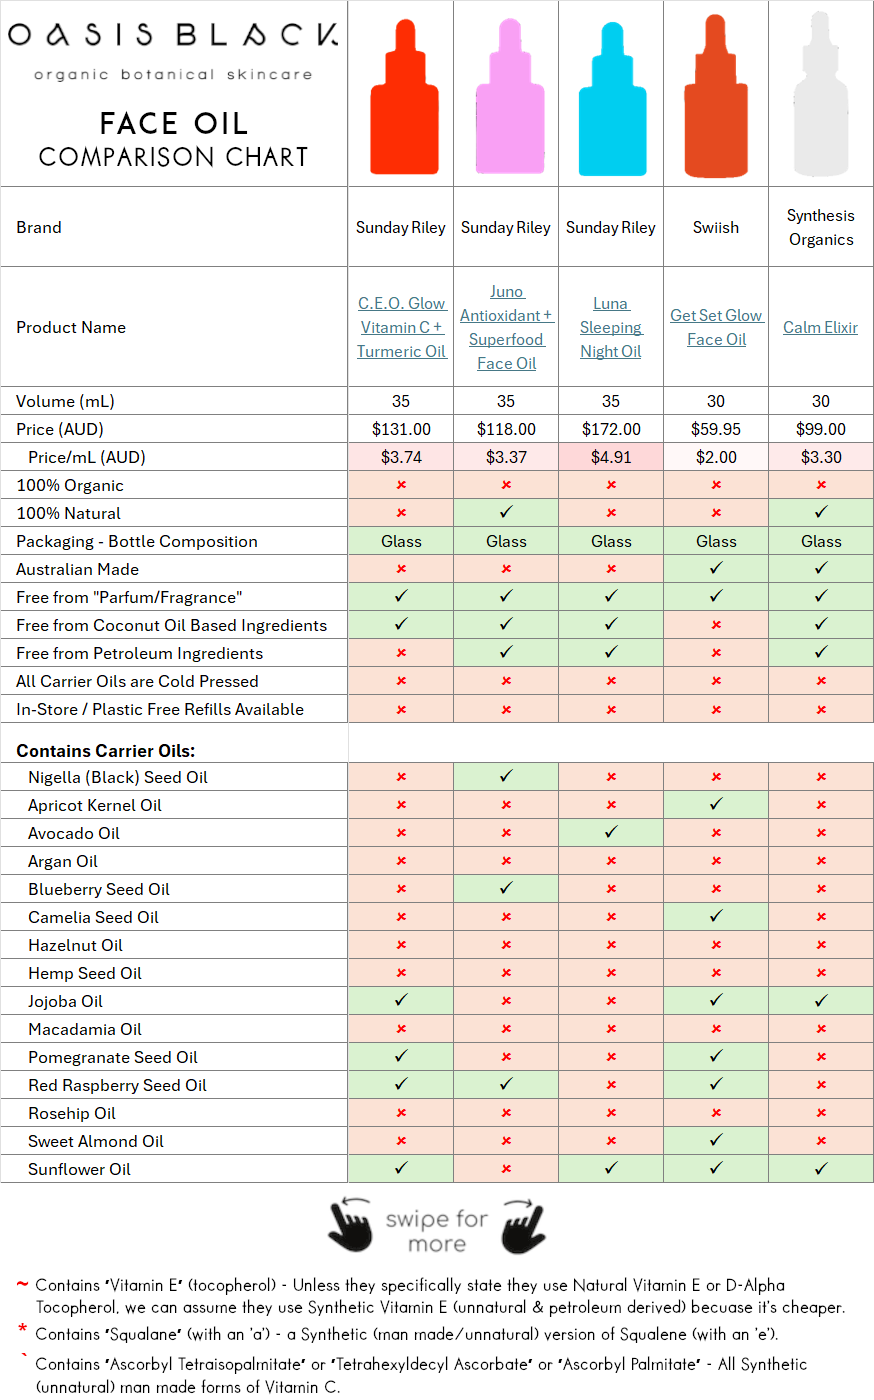Click Swiish cross in Coconut Oil Based Ingredients row
Screen dimensions: 874x1400
(716, 625)
